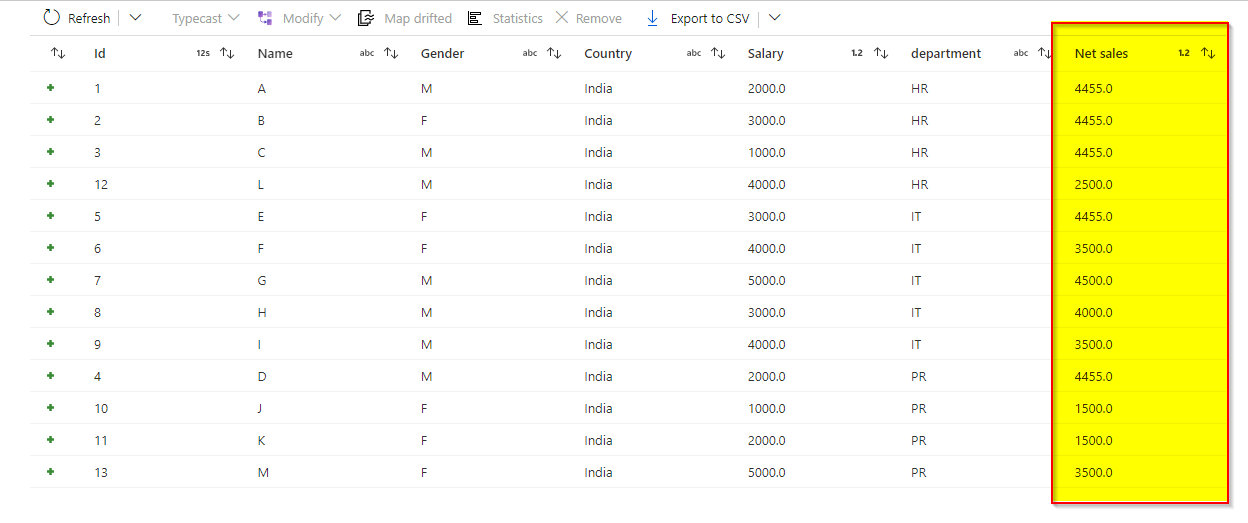The width and height of the screenshot is (1248, 523).
Task: Click the plus icon on row Id 3
Action: (x=50, y=152)
